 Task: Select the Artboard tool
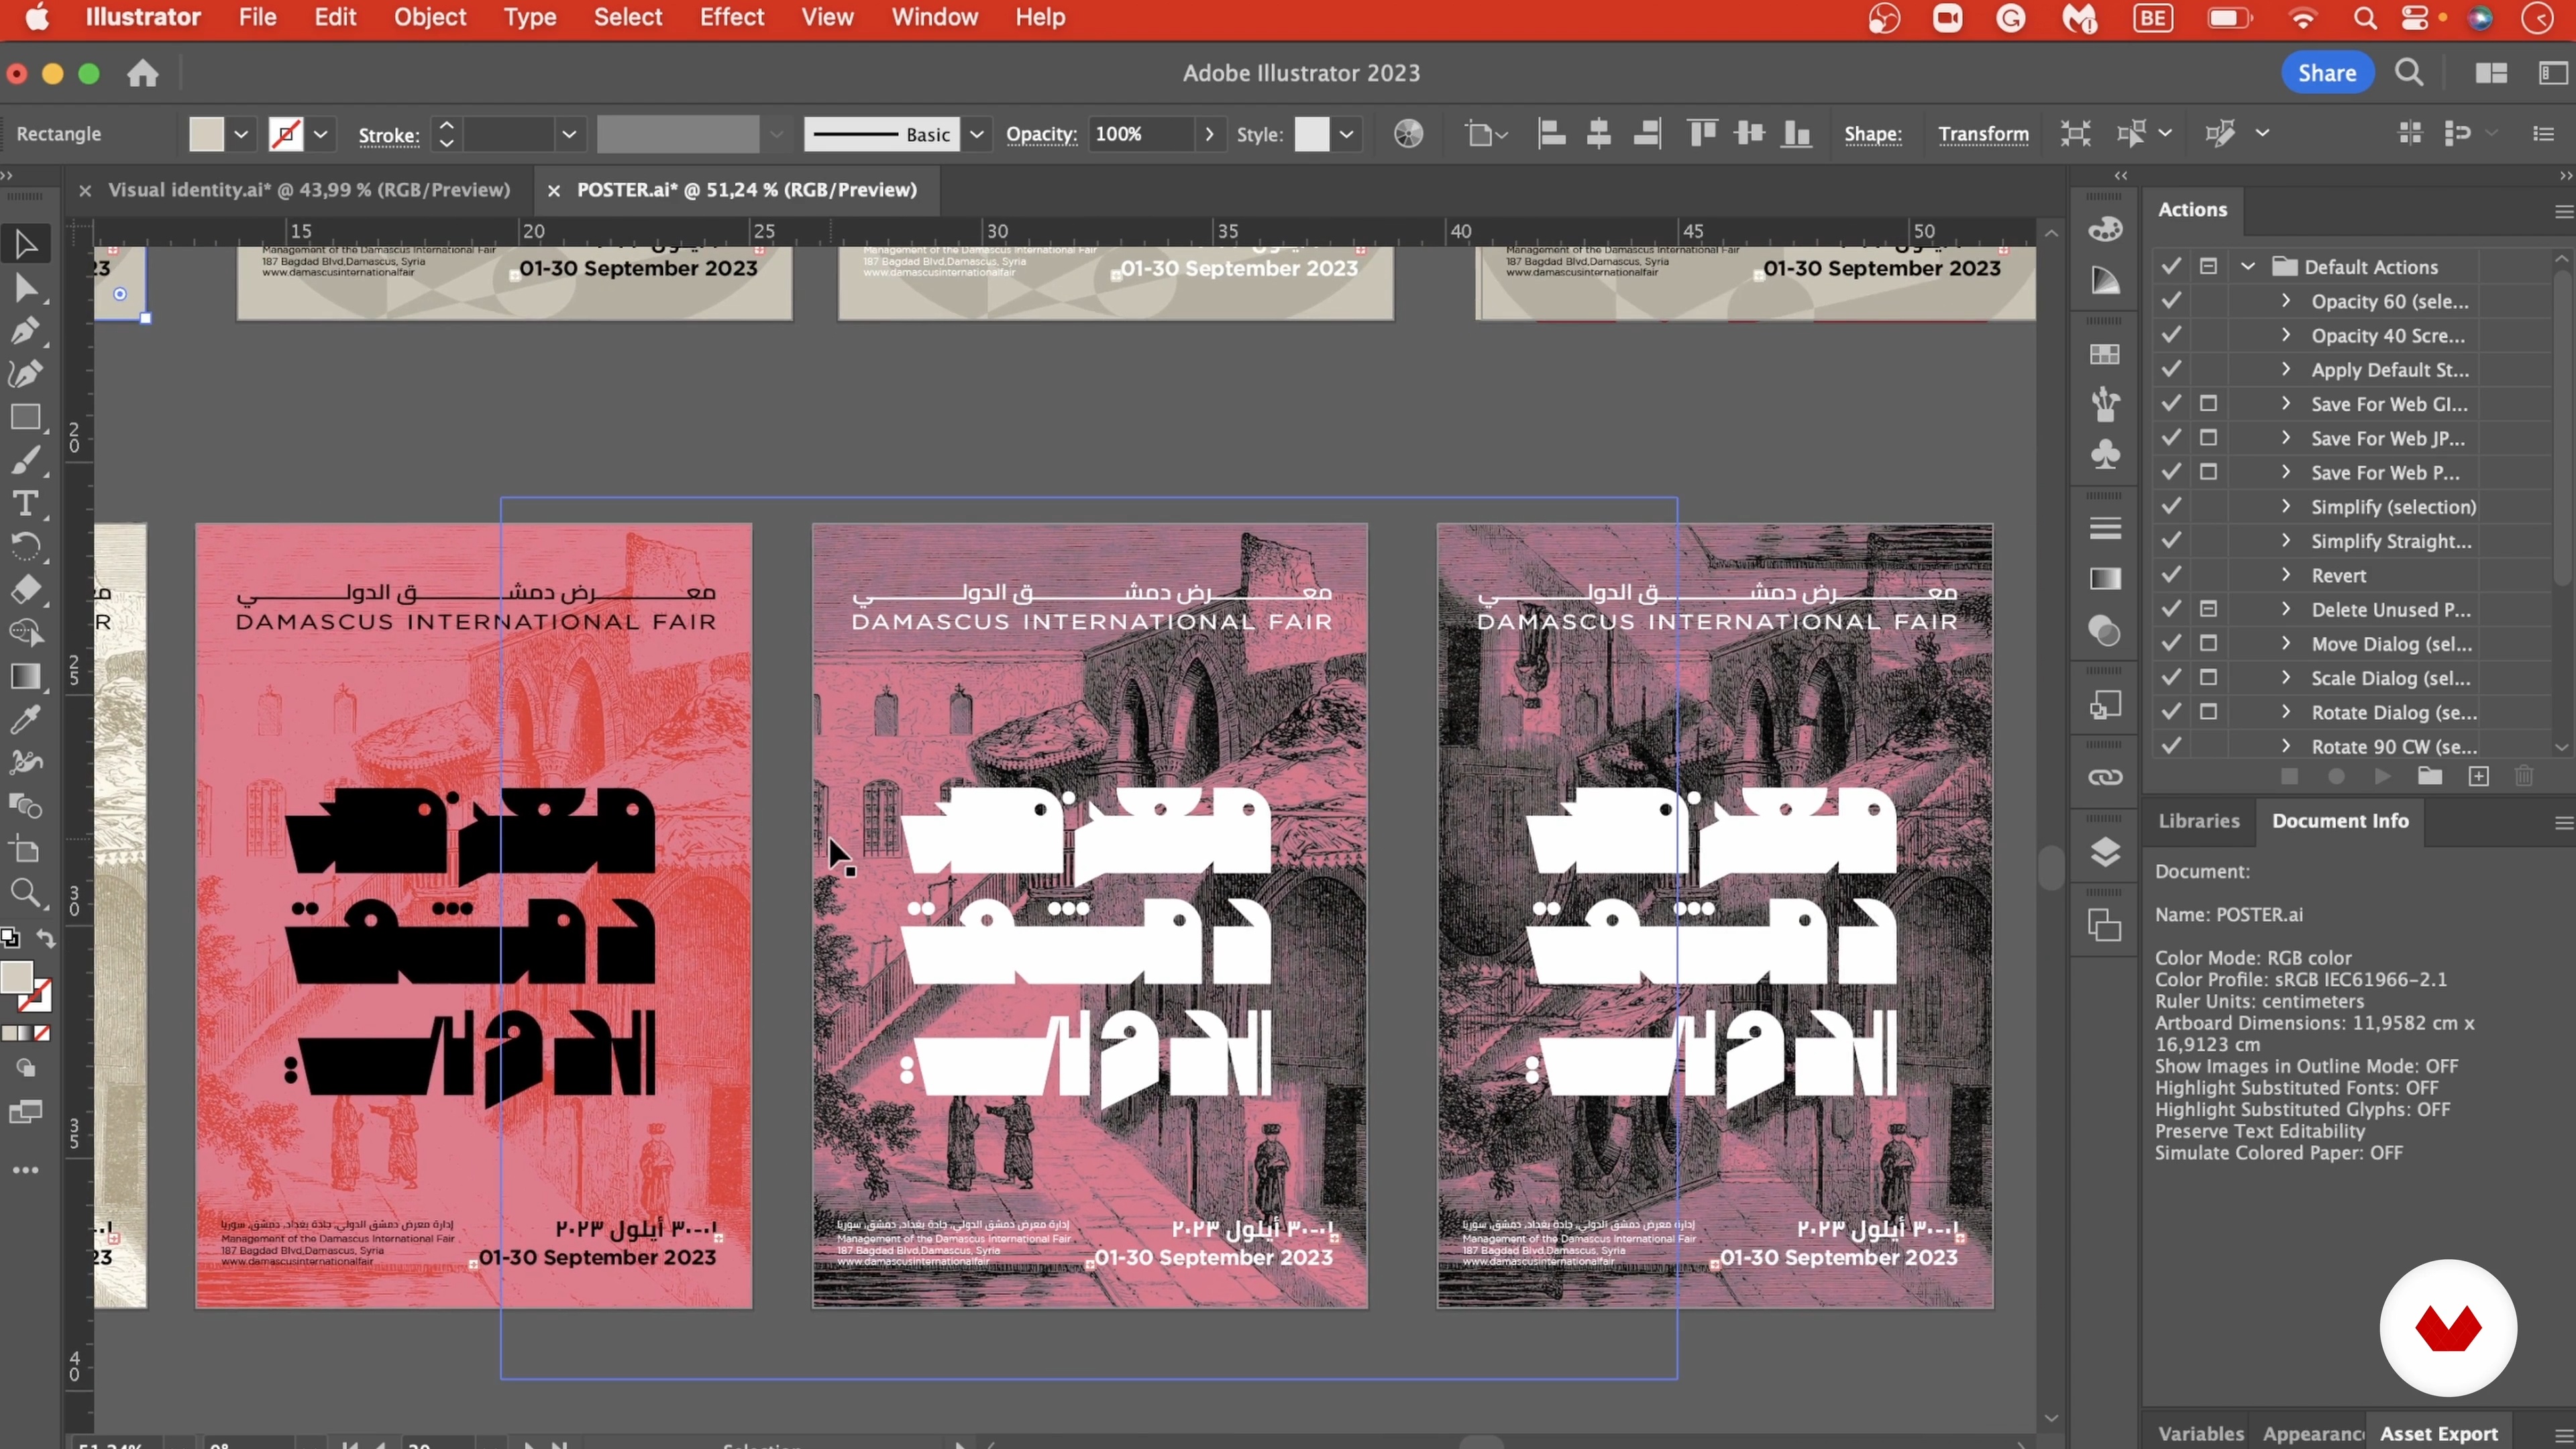pyautogui.click(x=26, y=850)
